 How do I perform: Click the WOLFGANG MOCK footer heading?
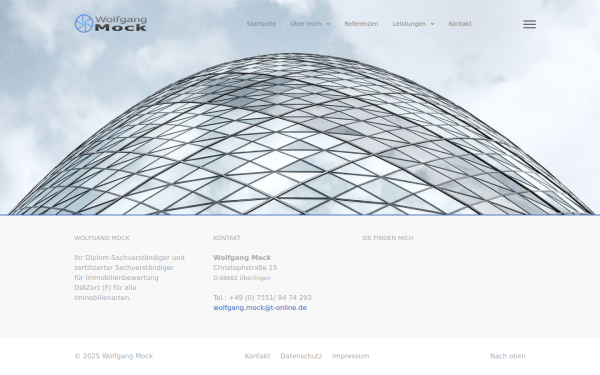[102, 238]
